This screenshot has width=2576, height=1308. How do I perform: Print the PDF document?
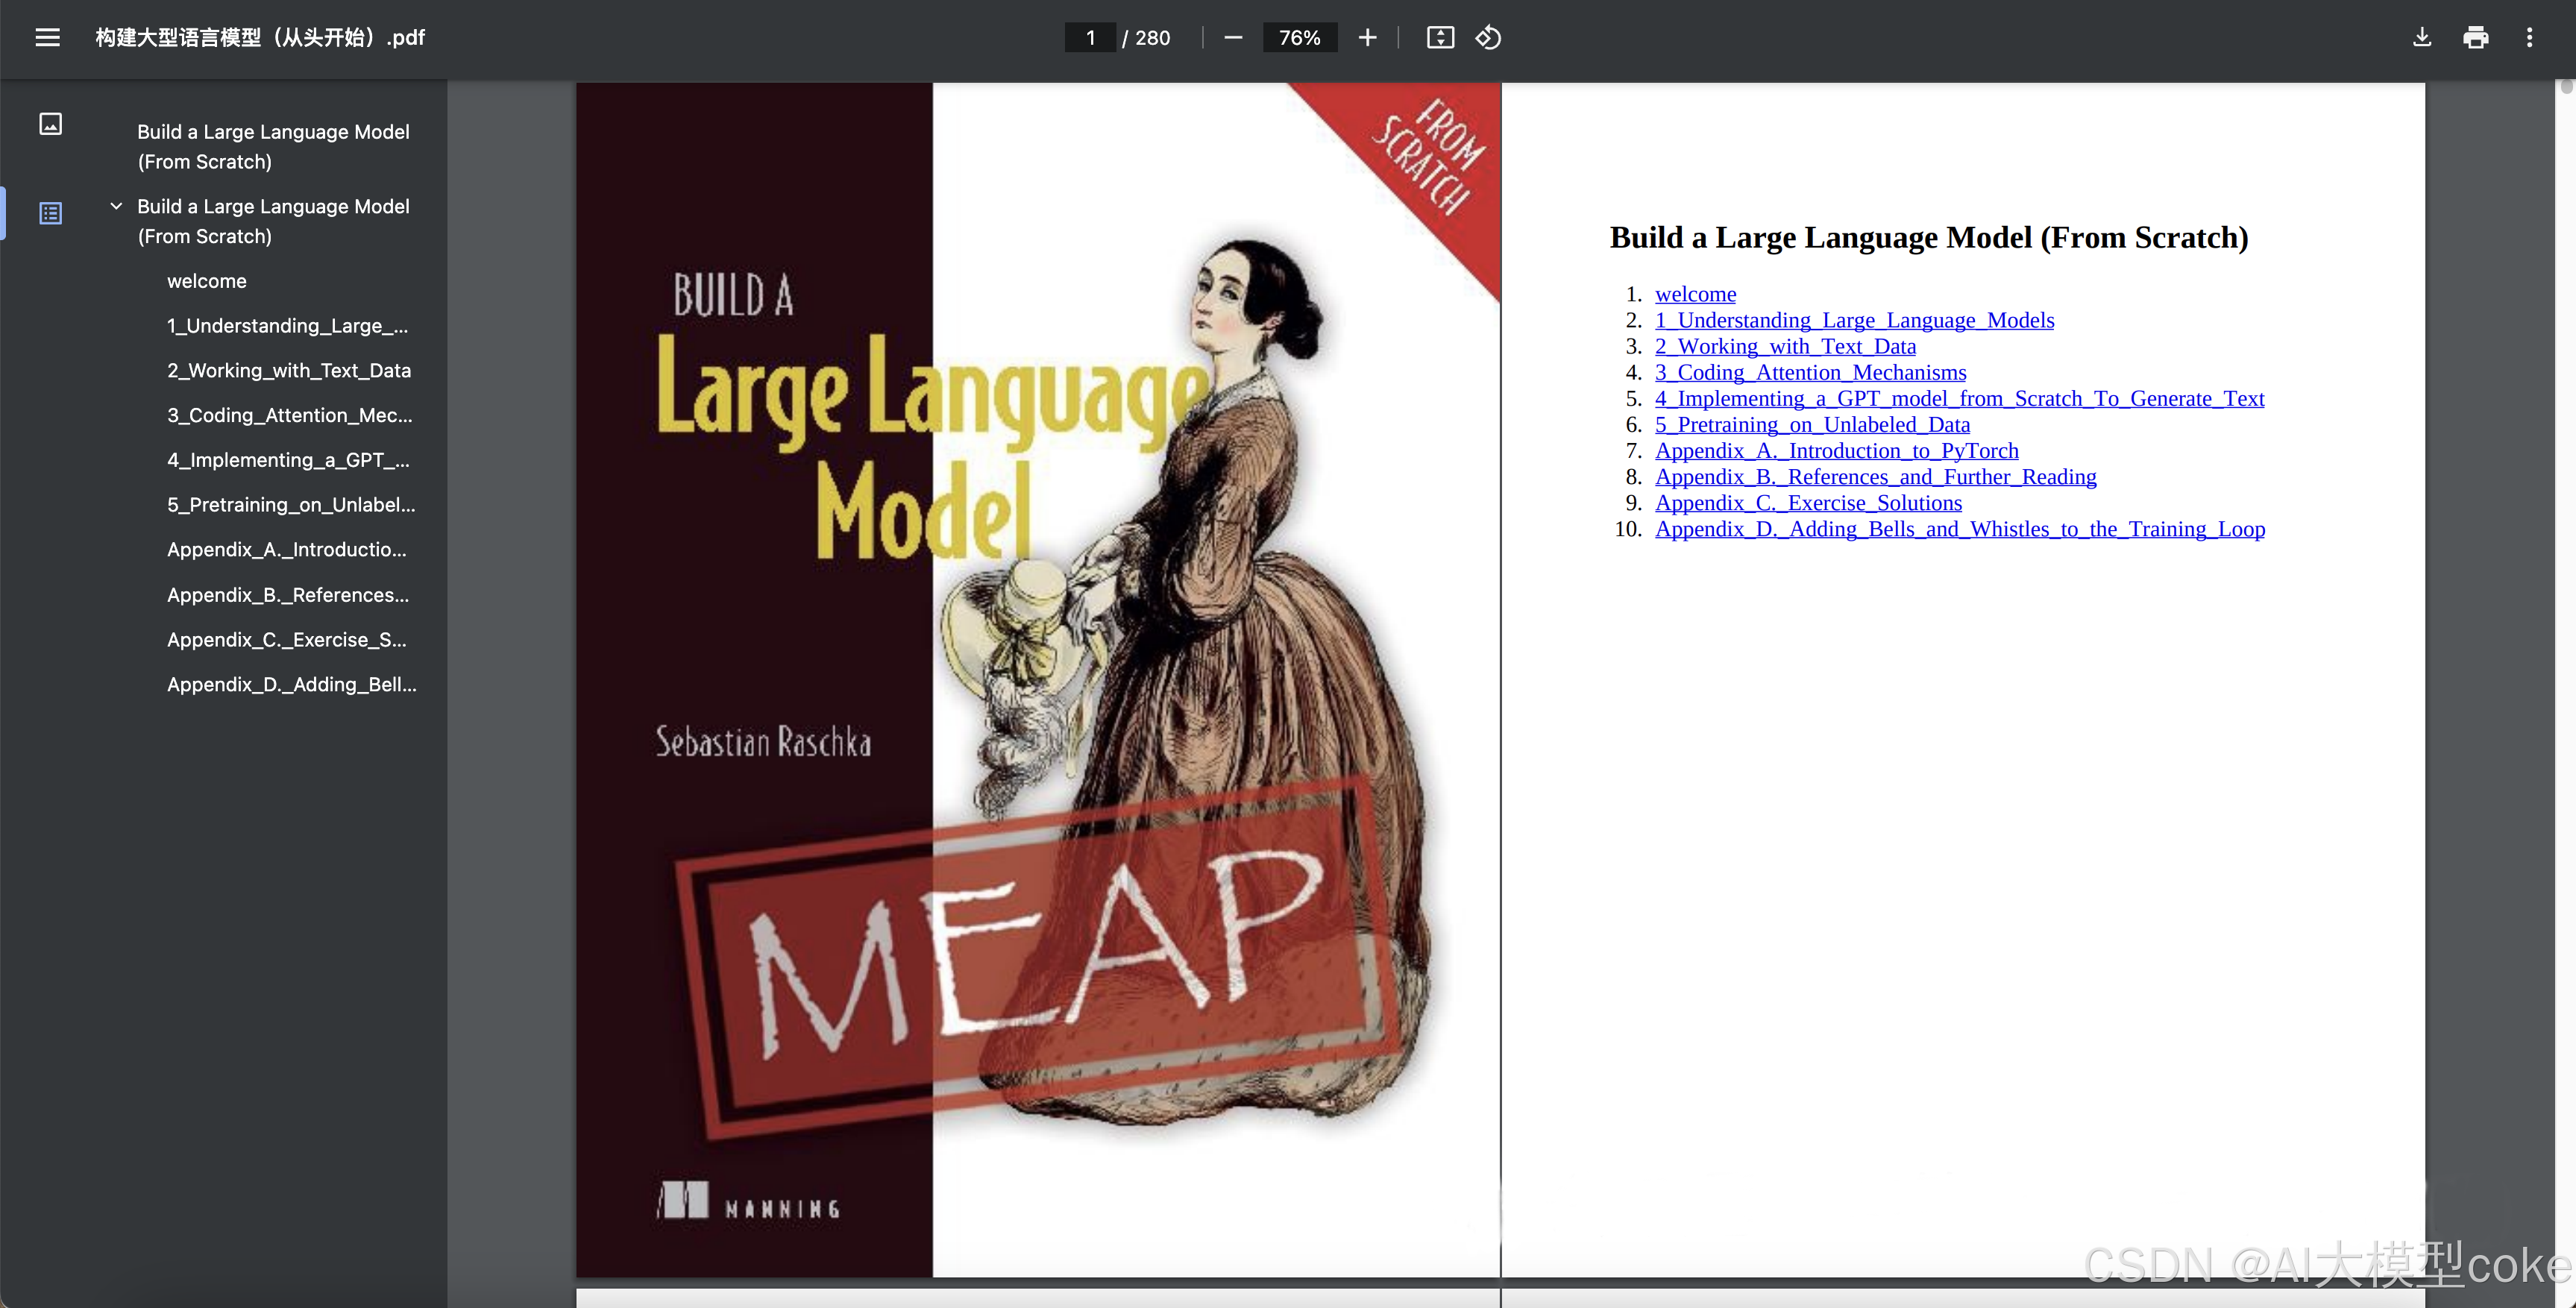tap(2475, 38)
